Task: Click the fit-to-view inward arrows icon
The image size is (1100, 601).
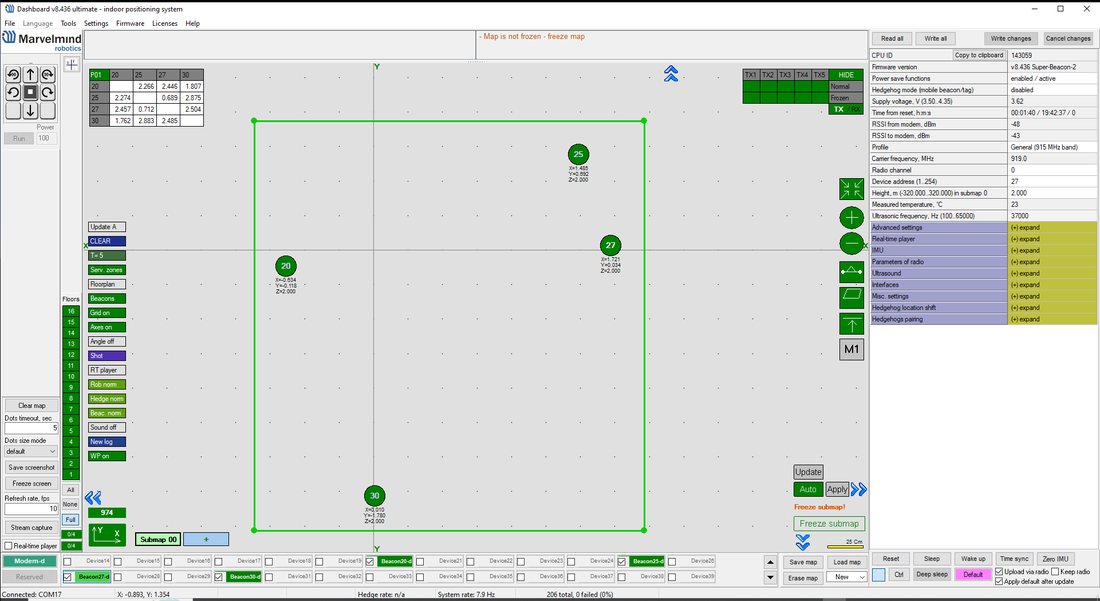Action: tap(852, 189)
